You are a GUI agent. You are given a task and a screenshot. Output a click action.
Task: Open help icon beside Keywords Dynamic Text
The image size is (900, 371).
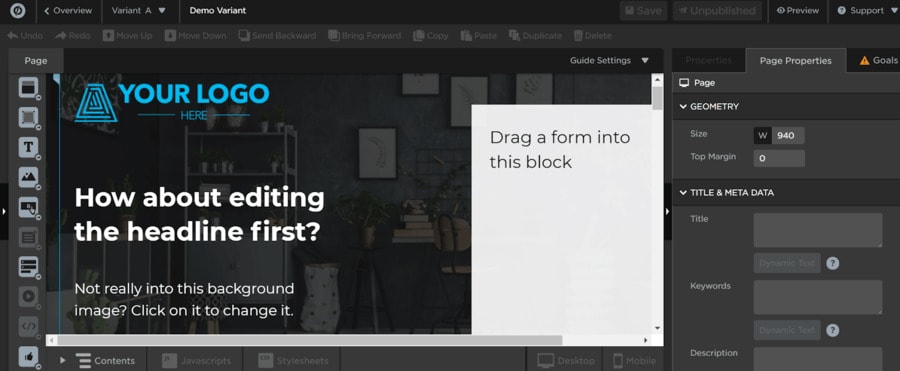point(832,330)
